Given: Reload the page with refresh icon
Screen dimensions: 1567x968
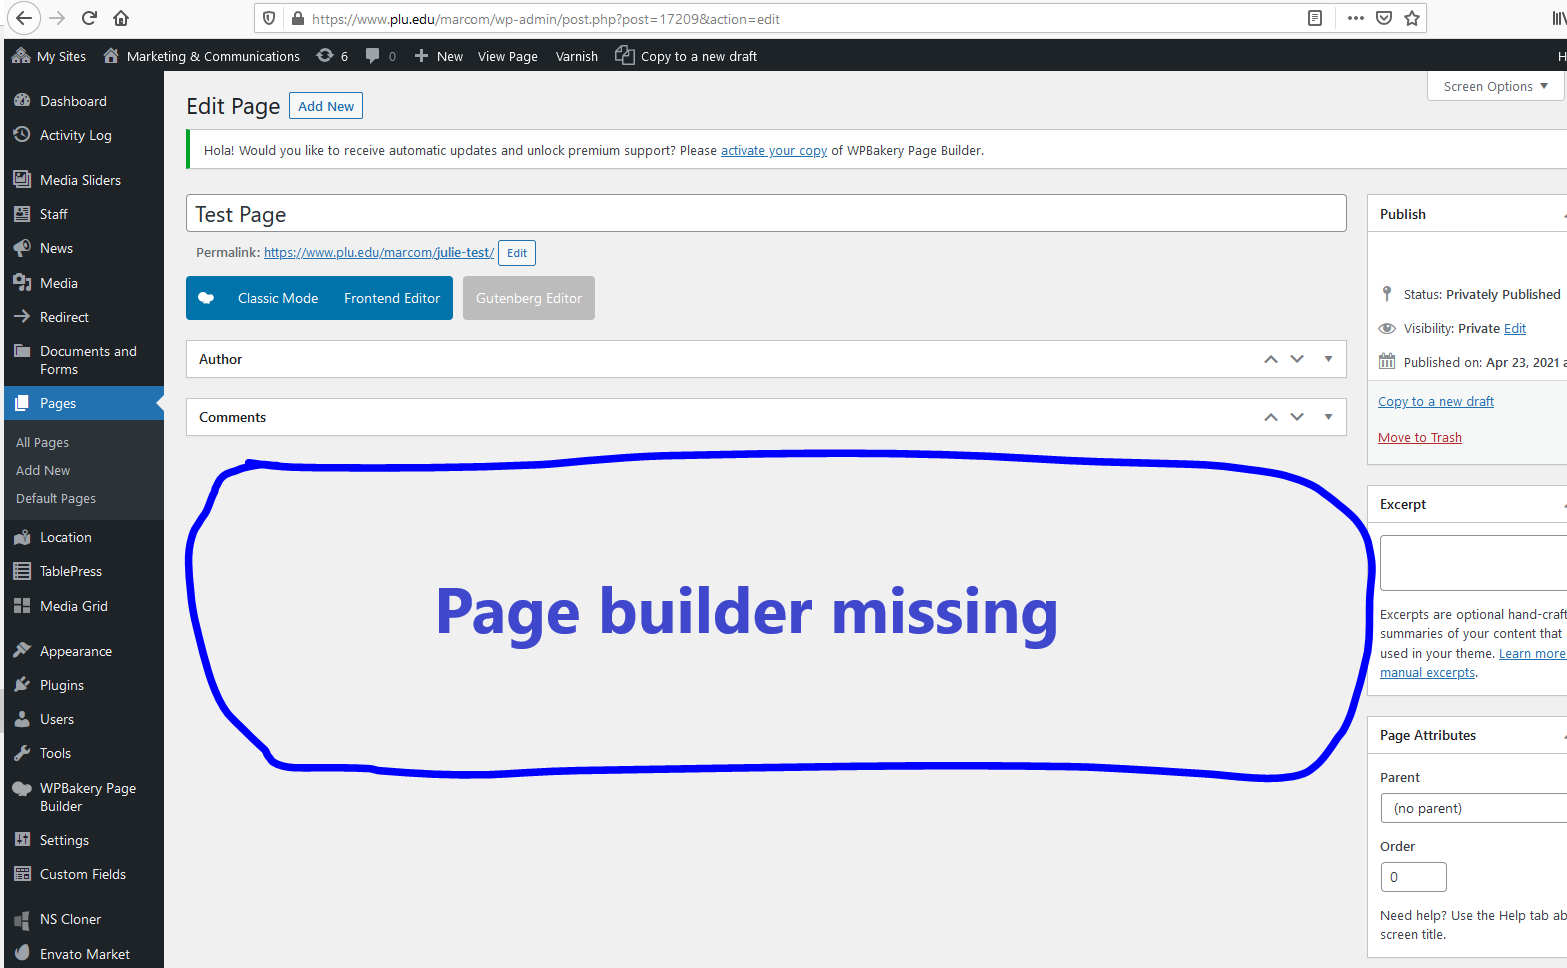Looking at the screenshot, I should pos(89,18).
